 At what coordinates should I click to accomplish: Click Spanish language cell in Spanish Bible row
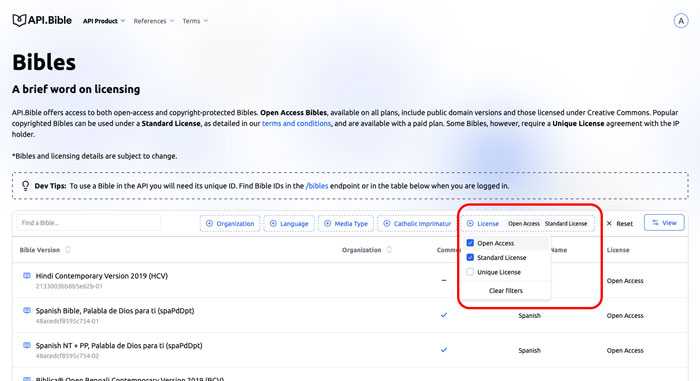(x=529, y=315)
